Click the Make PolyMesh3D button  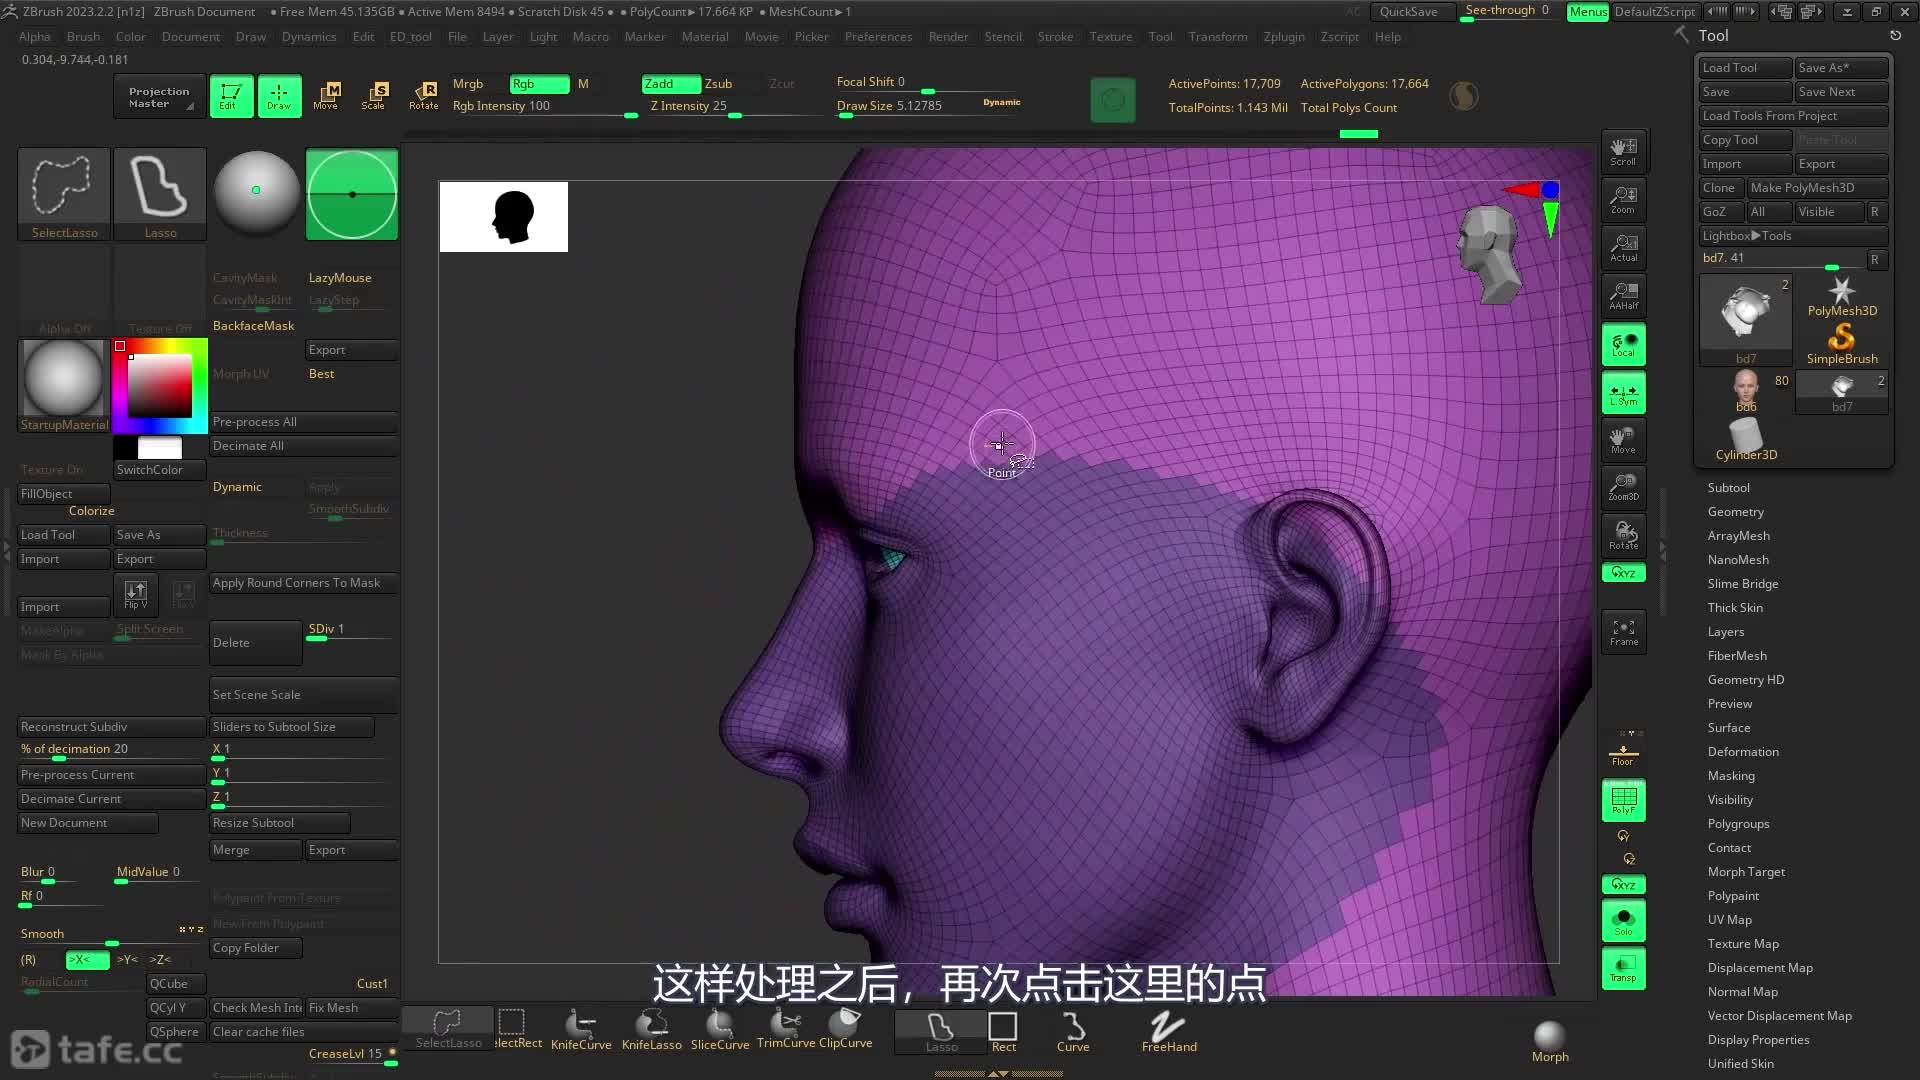point(1815,188)
